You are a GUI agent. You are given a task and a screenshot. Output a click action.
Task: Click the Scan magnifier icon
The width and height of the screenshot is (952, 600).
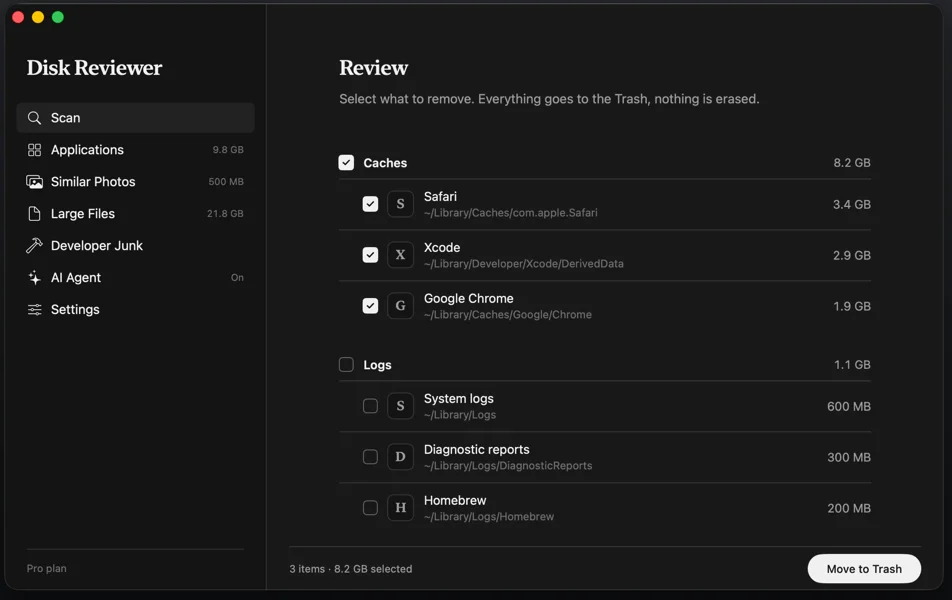(x=35, y=118)
